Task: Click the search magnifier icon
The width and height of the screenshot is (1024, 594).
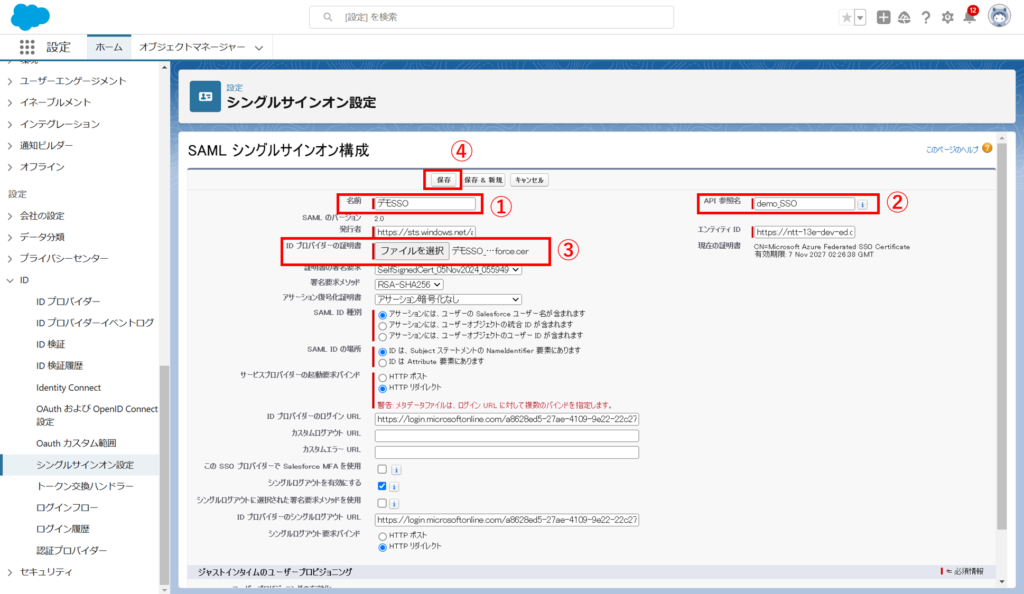Action: pyautogui.click(x=328, y=17)
